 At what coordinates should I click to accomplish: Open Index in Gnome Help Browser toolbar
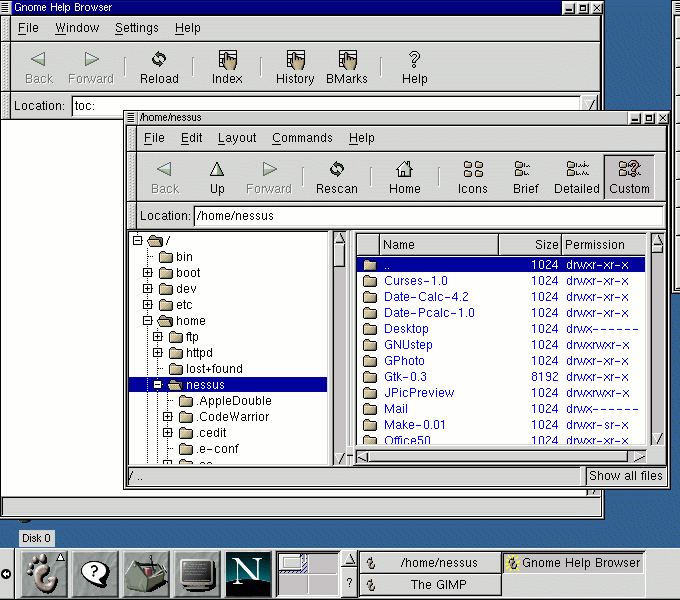pos(227,67)
